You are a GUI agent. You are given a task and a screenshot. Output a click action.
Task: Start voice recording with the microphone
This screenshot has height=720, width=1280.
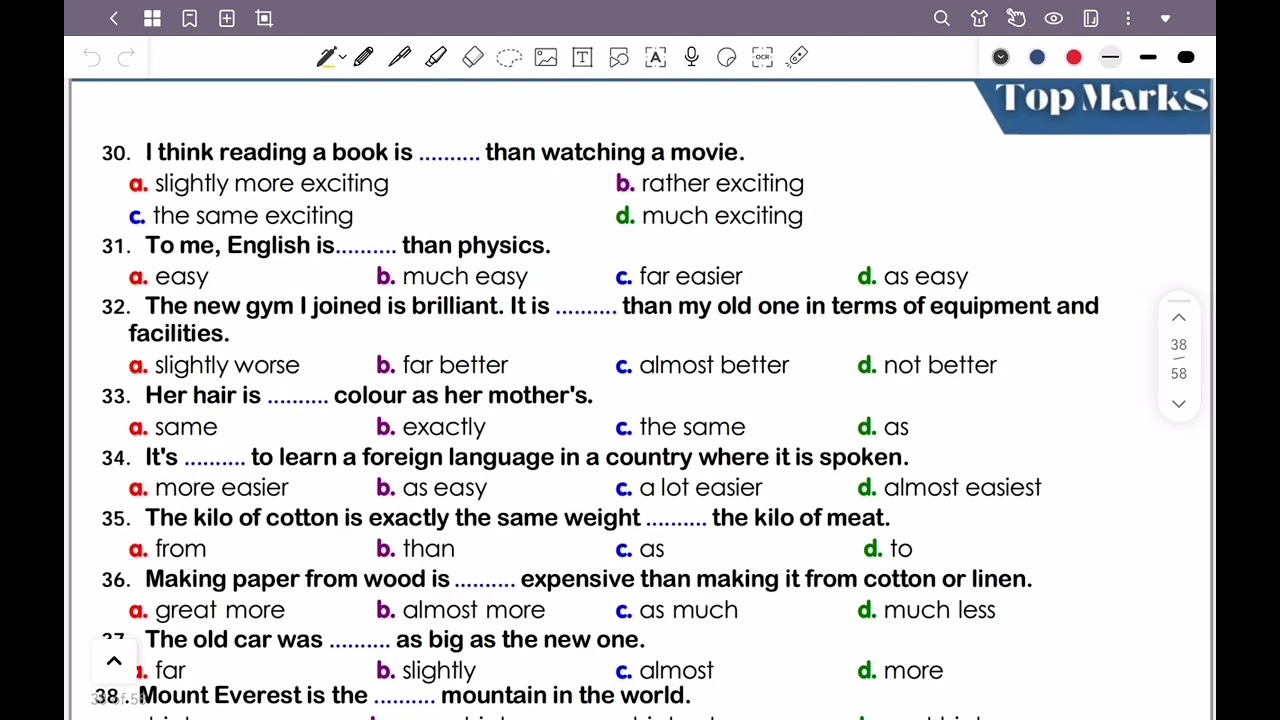click(x=691, y=57)
